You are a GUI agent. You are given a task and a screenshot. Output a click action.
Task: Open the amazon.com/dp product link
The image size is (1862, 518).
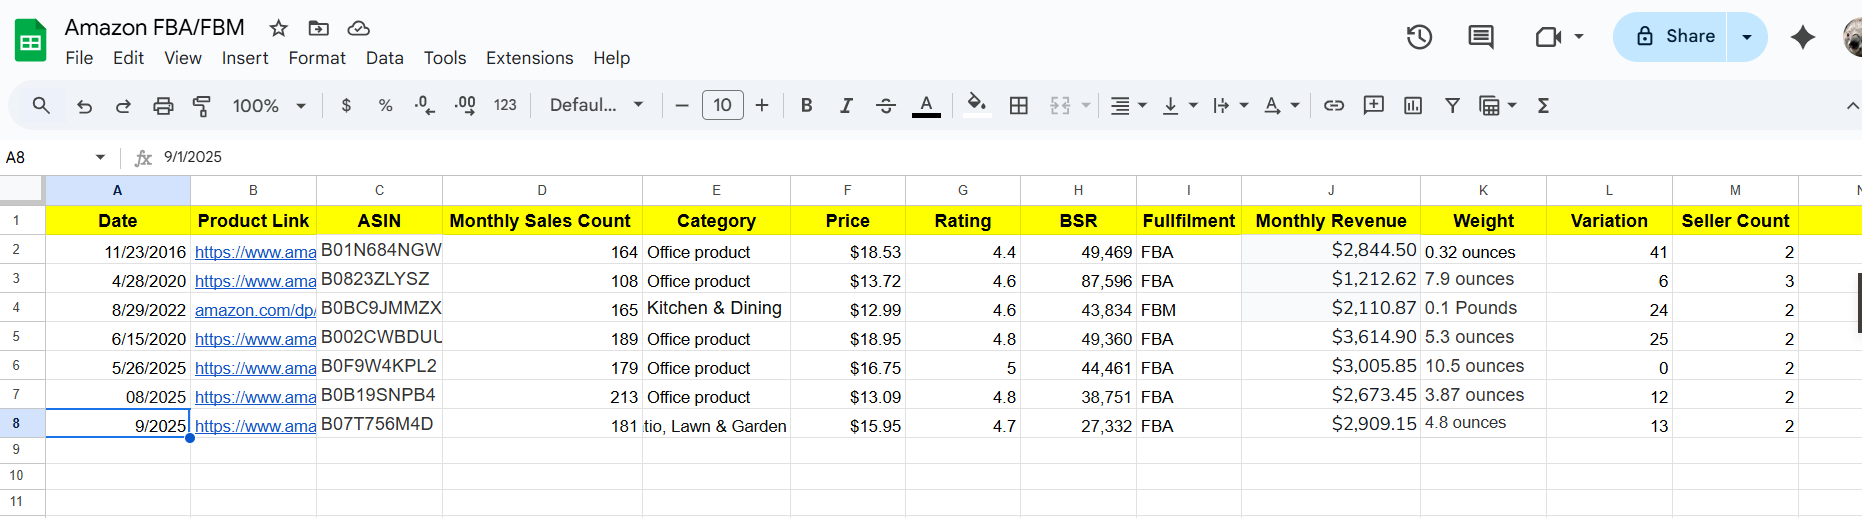(x=254, y=310)
